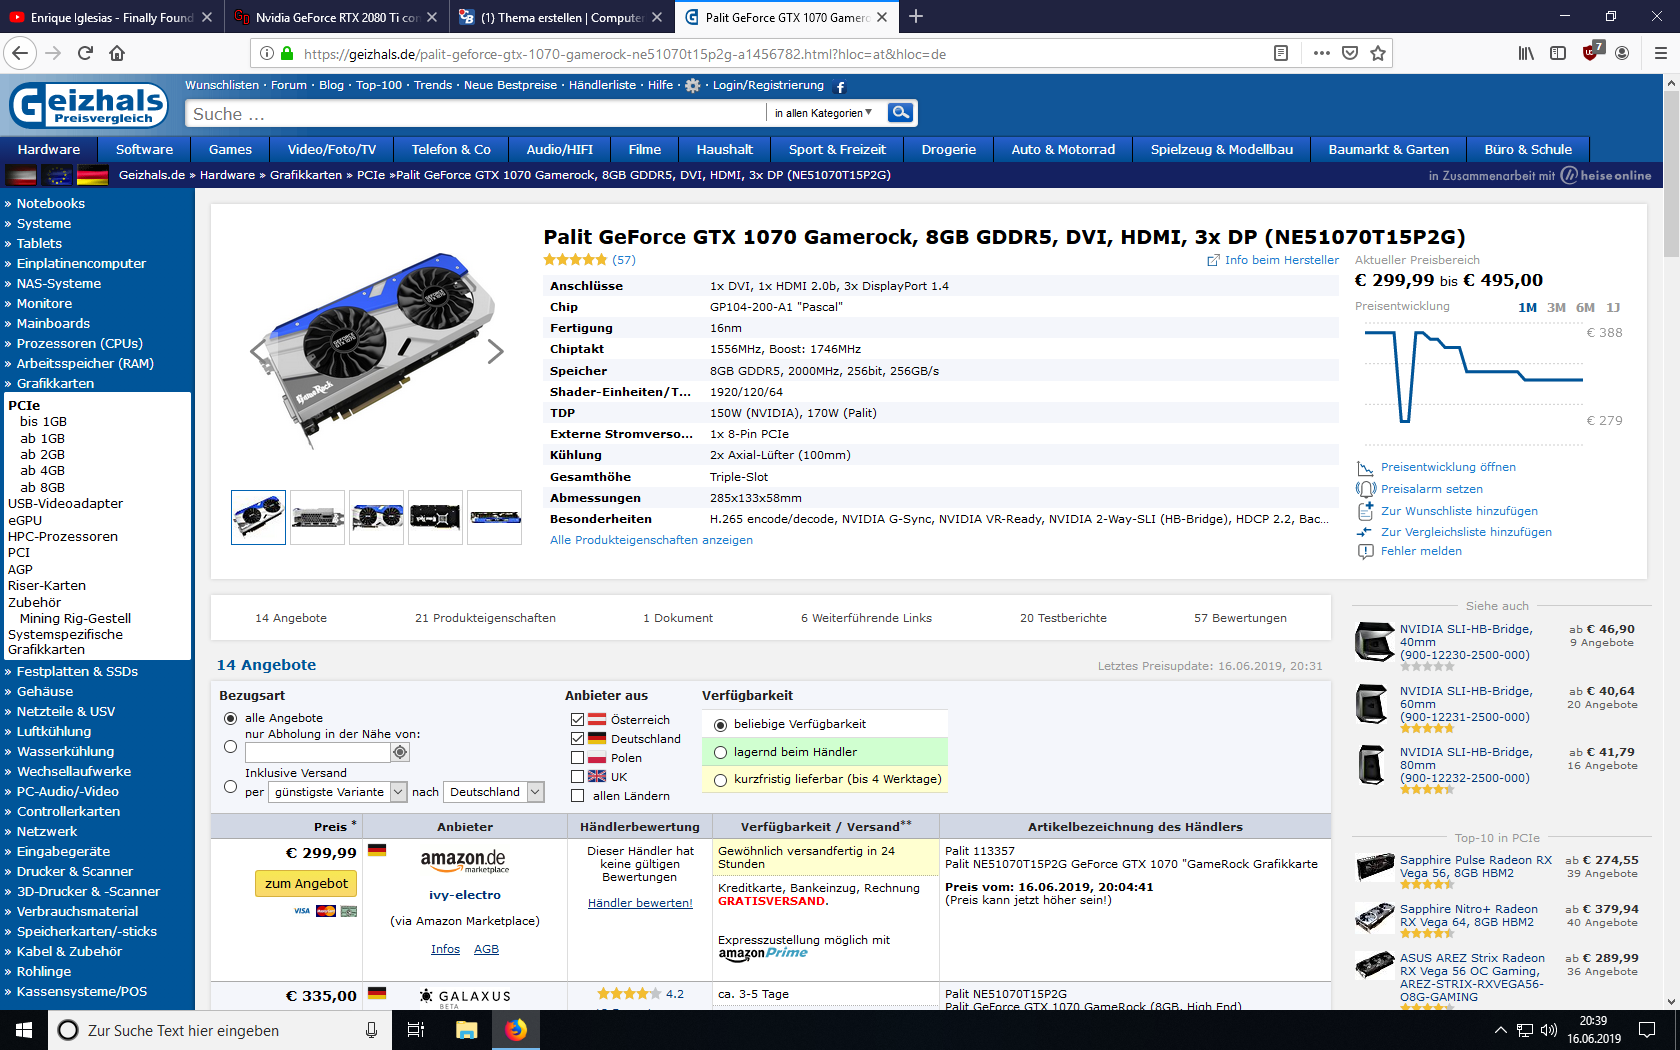
Task: Open page actions three-dot menu
Action: pyautogui.click(x=1322, y=53)
